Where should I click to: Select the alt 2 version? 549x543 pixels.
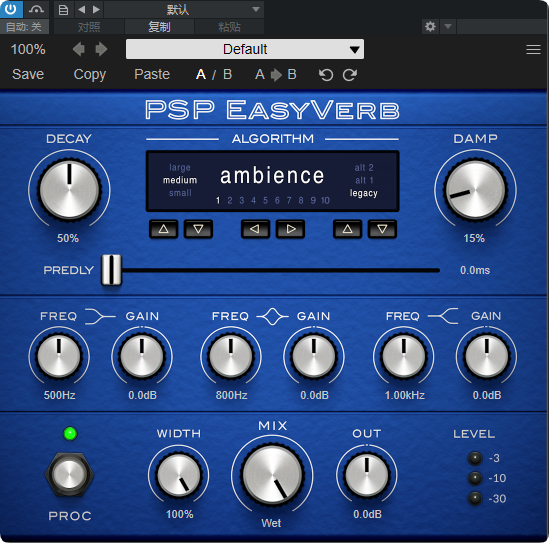coord(364,167)
